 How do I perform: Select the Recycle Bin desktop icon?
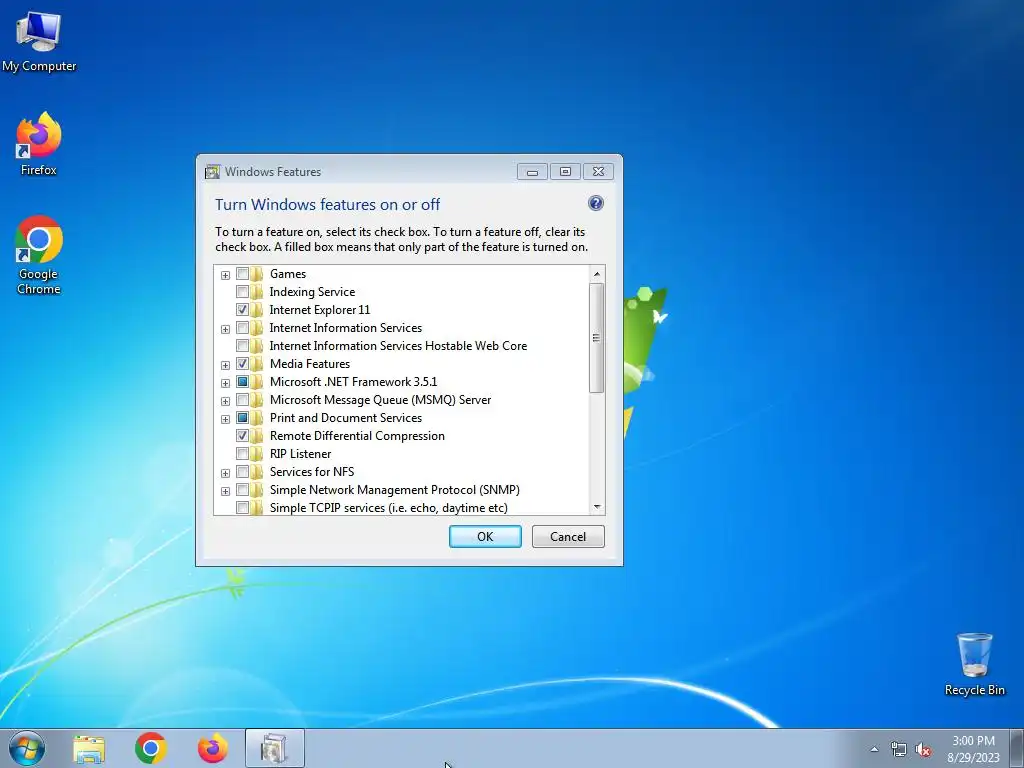[x=974, y=664]
